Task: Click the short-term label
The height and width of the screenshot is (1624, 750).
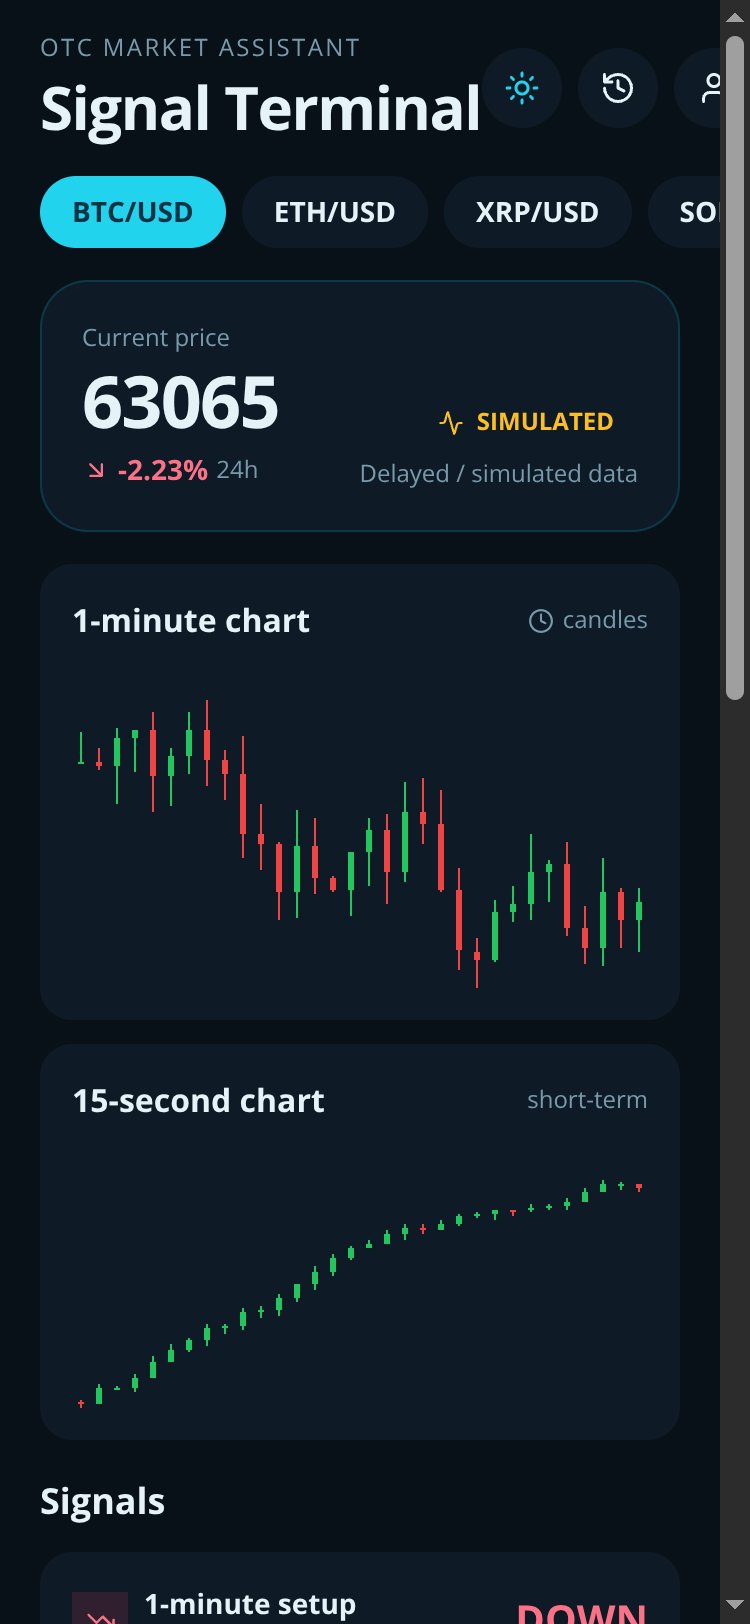Action: pyautogui.click(x=587, y=1100)
